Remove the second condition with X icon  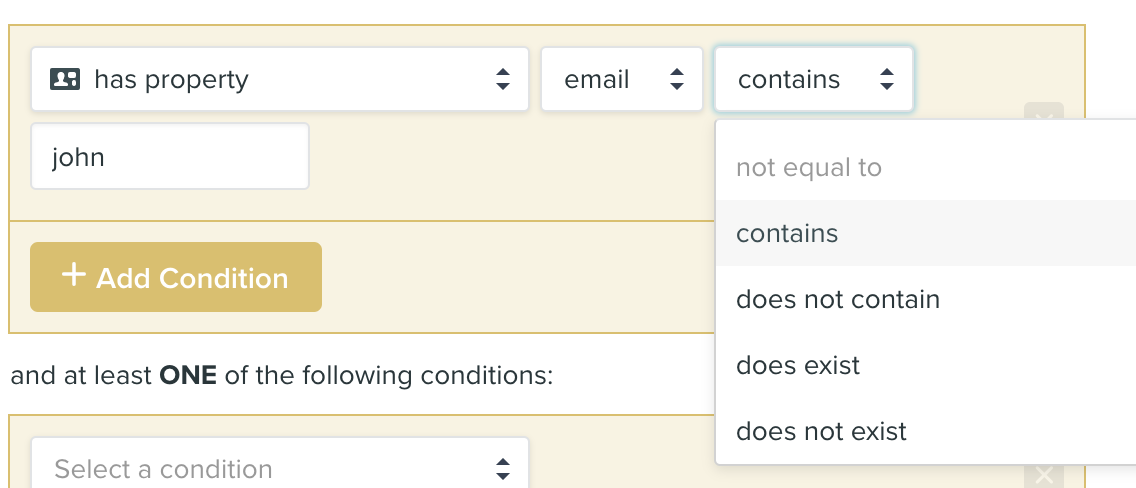click(1043, 475)
